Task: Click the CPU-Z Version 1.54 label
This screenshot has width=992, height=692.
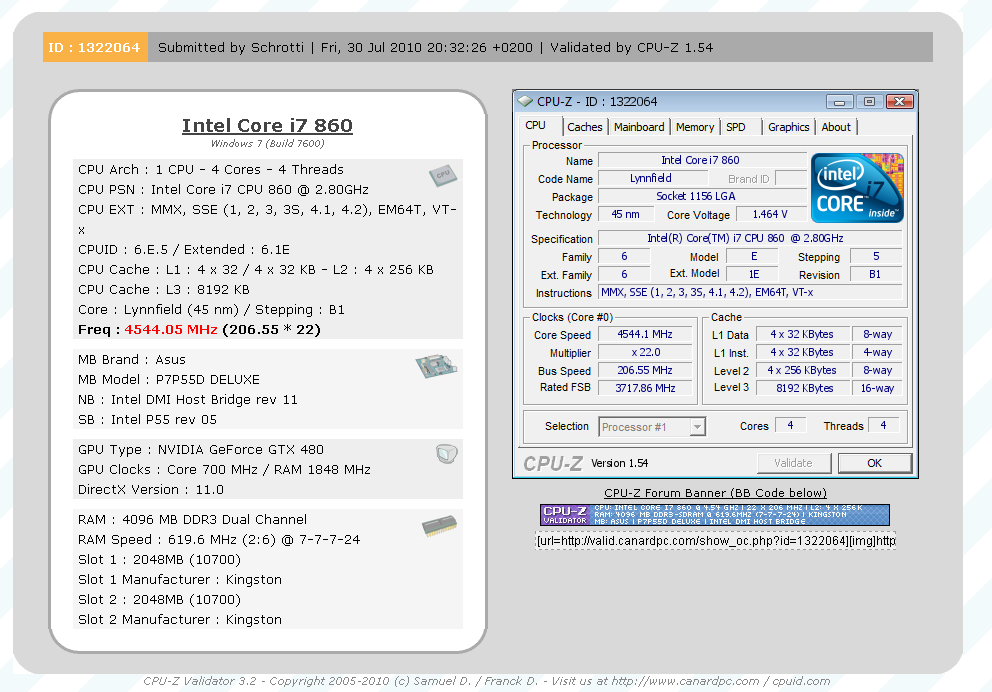Action: tap(619, 464)
